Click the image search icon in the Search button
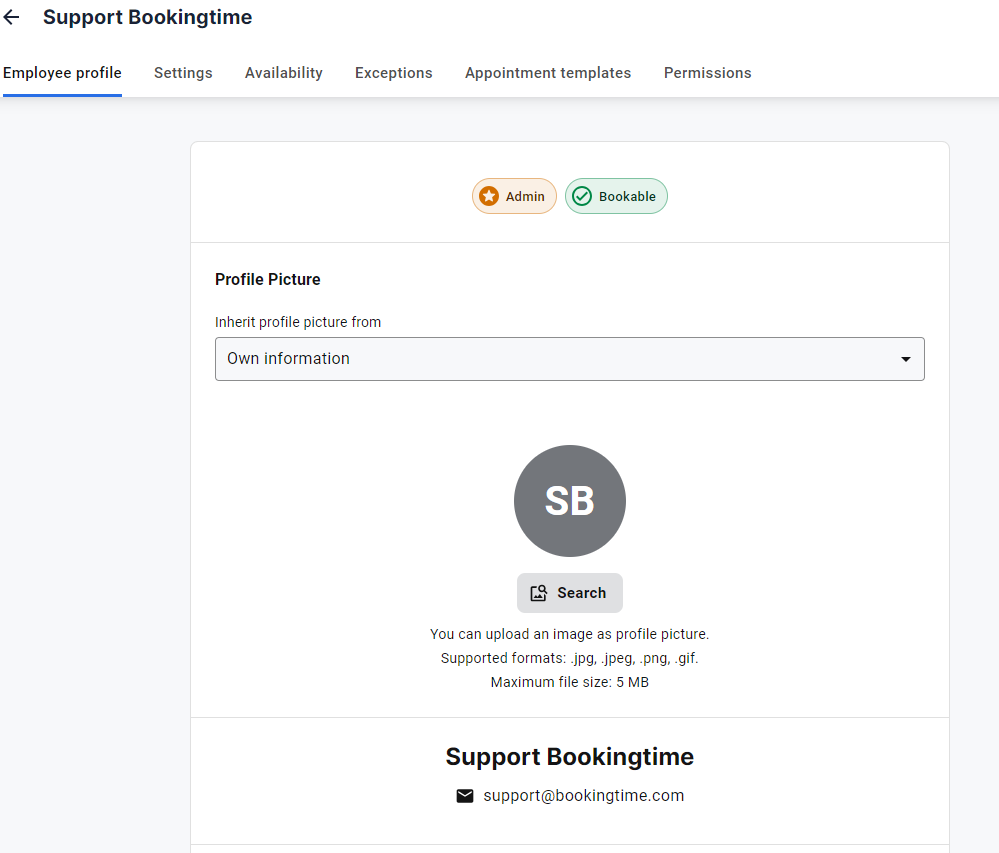The width and height of the screenshot is (999, 853). tap(539, 593)
